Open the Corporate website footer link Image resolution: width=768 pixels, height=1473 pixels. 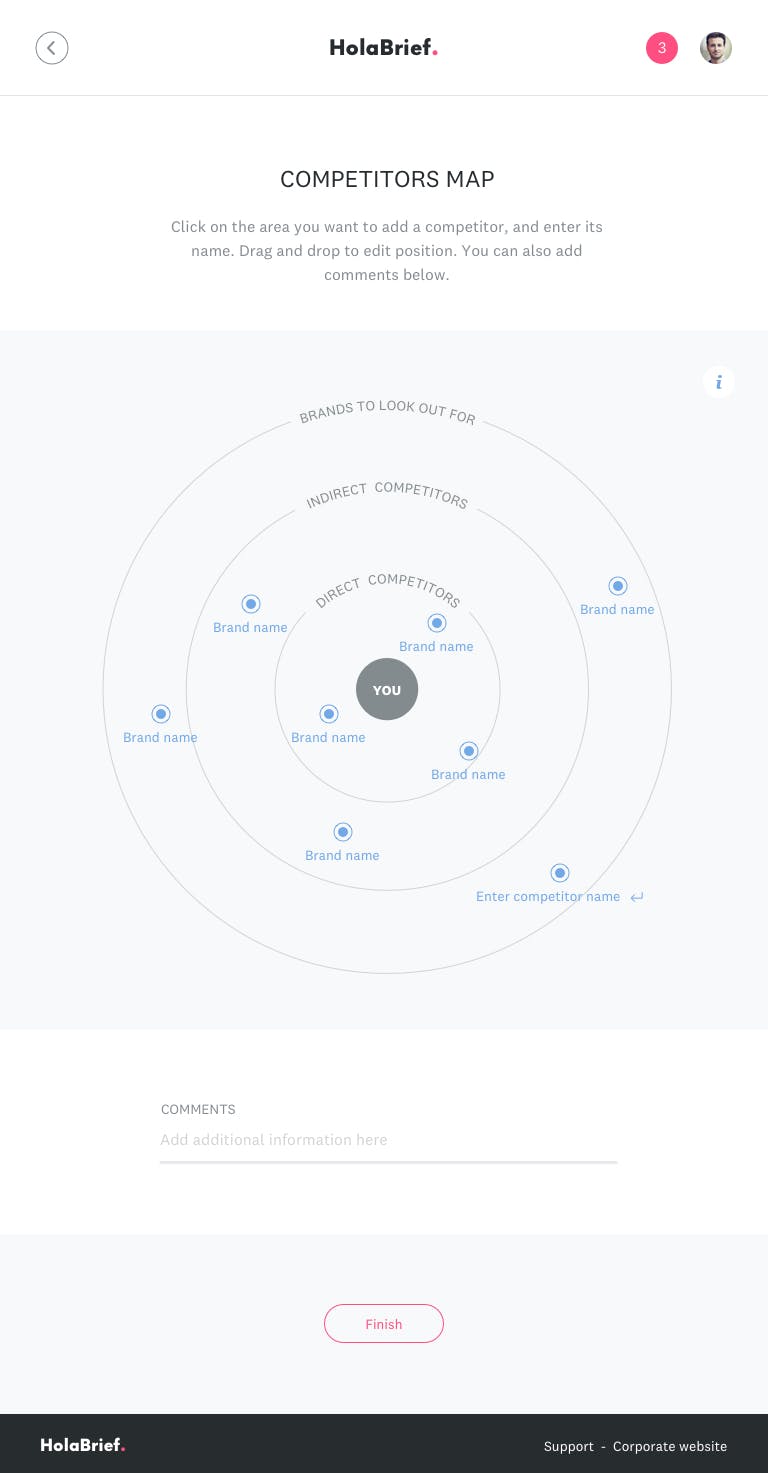(670, 1446)
